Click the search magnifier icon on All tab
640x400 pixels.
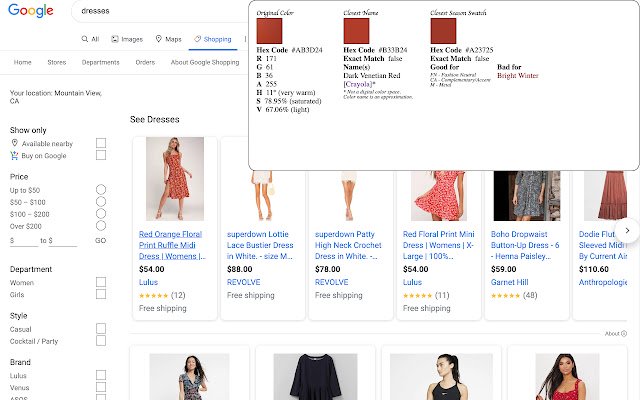coord(85,40)
